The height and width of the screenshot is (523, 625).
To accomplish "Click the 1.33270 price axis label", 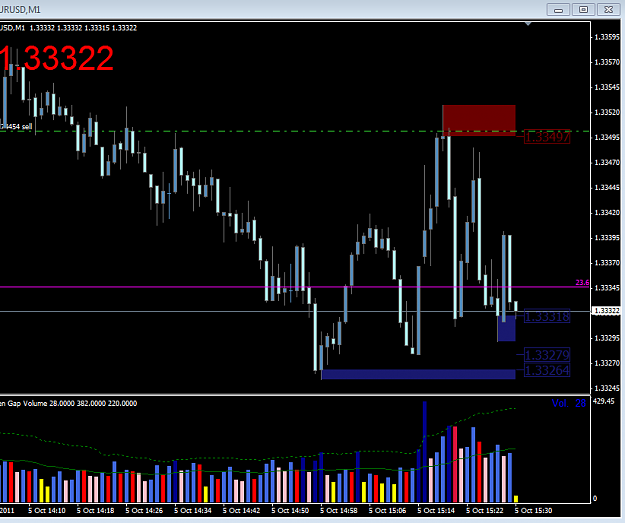I will click(x=607, y=363).
